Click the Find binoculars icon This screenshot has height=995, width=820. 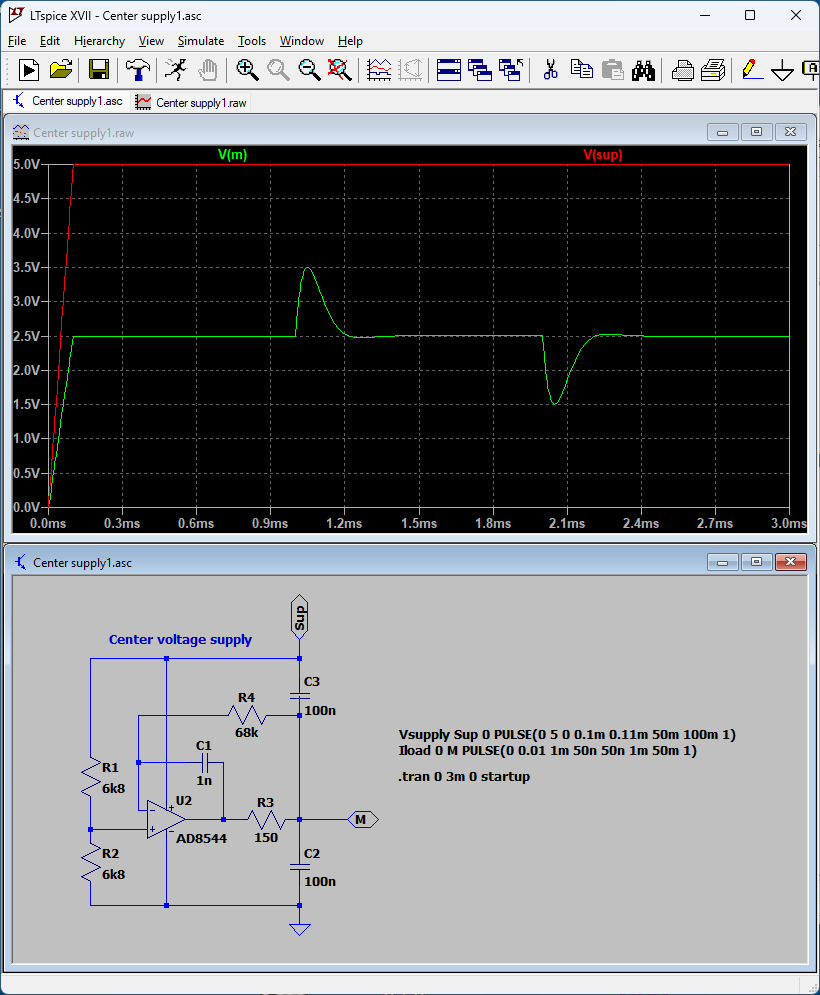point(644,69)
